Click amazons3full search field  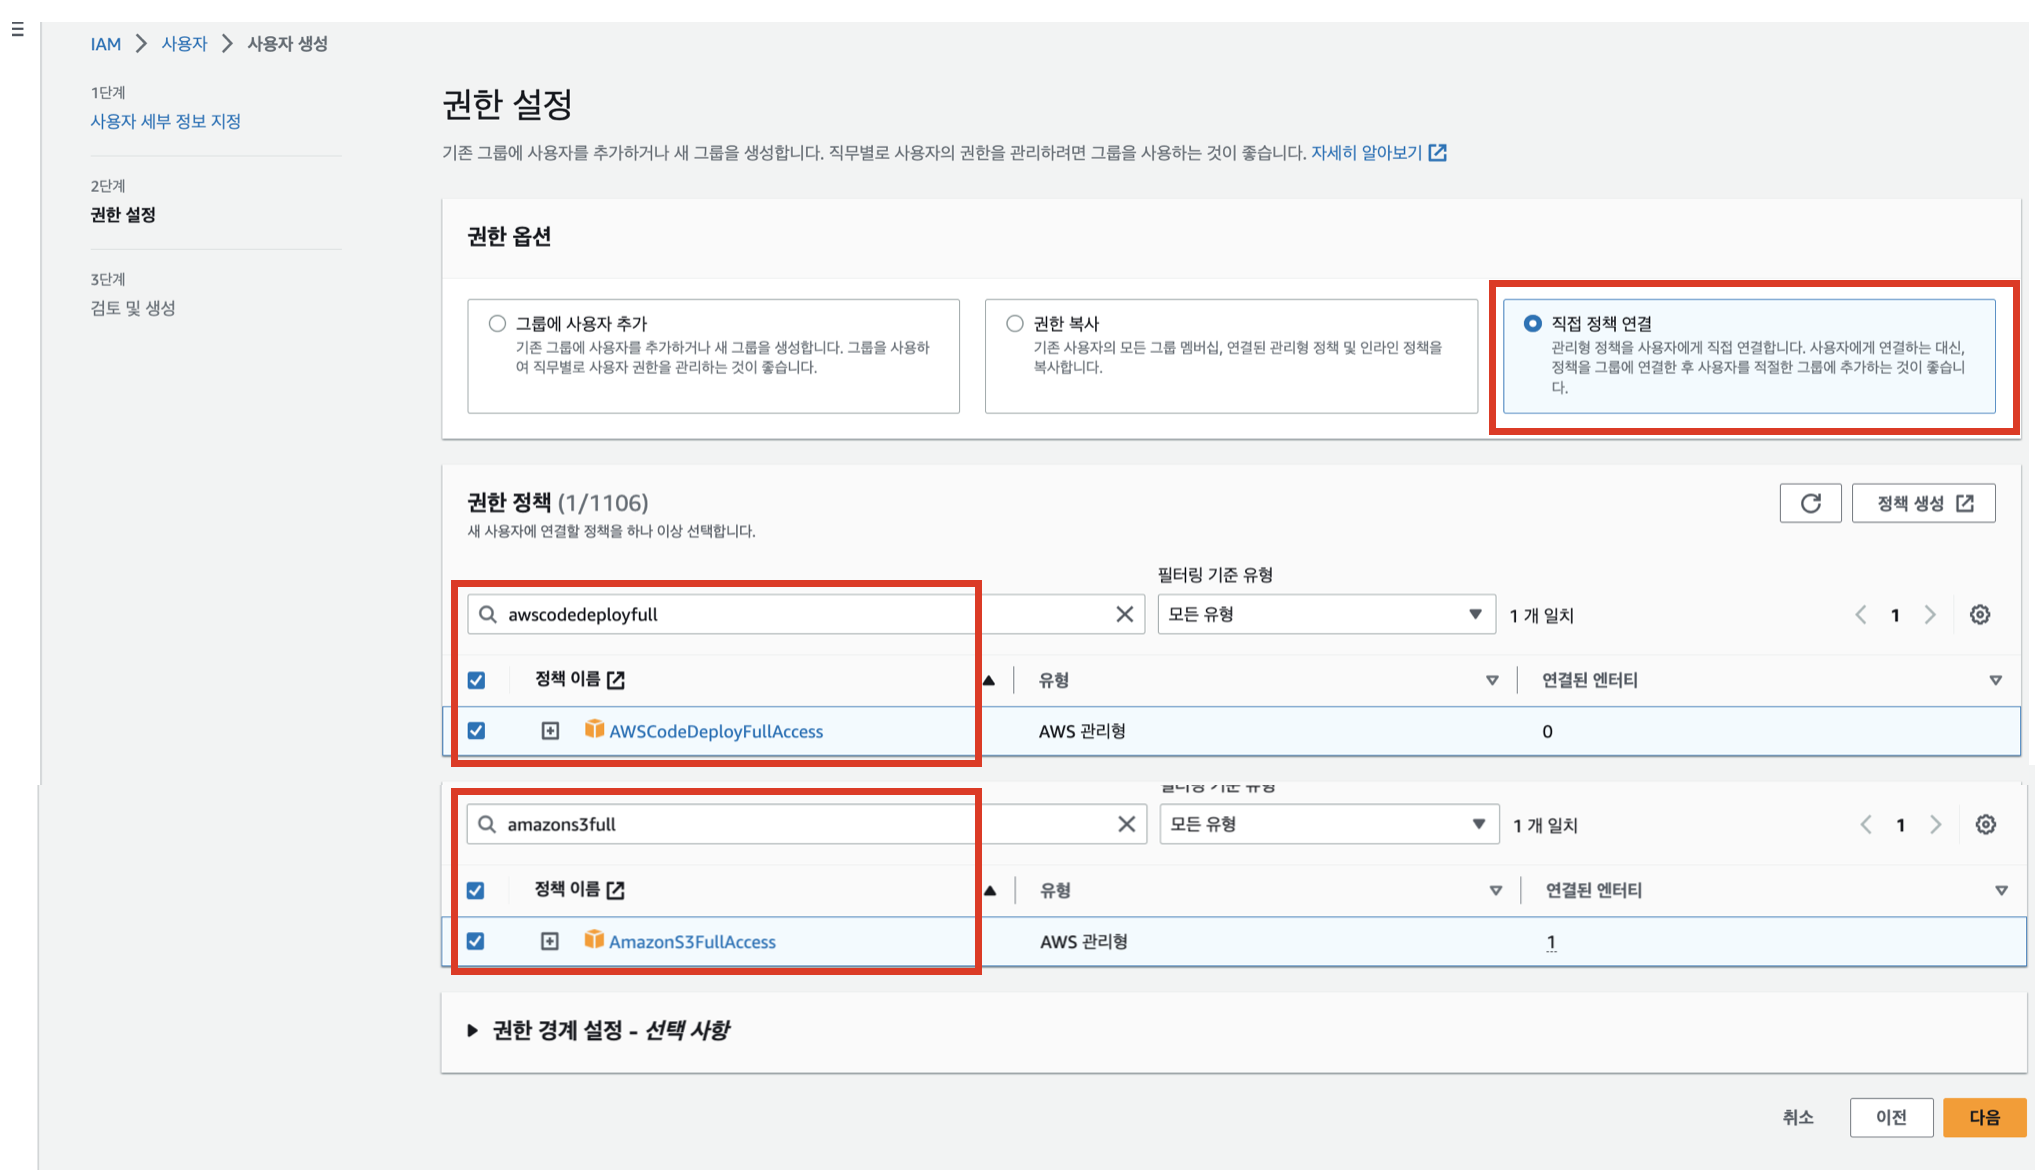coord(806,824)
